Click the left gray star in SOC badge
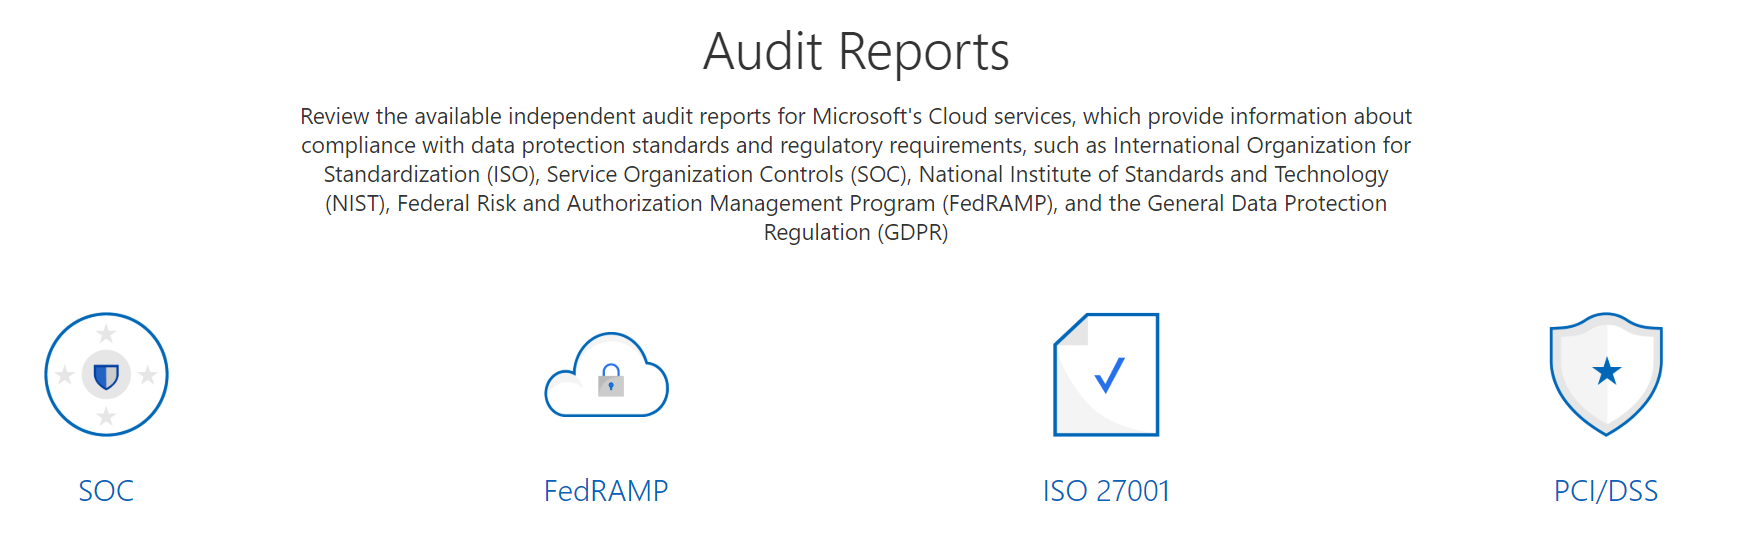Image resolution: width=1739 pixels, height=556 pixels. tap(65, 375)
